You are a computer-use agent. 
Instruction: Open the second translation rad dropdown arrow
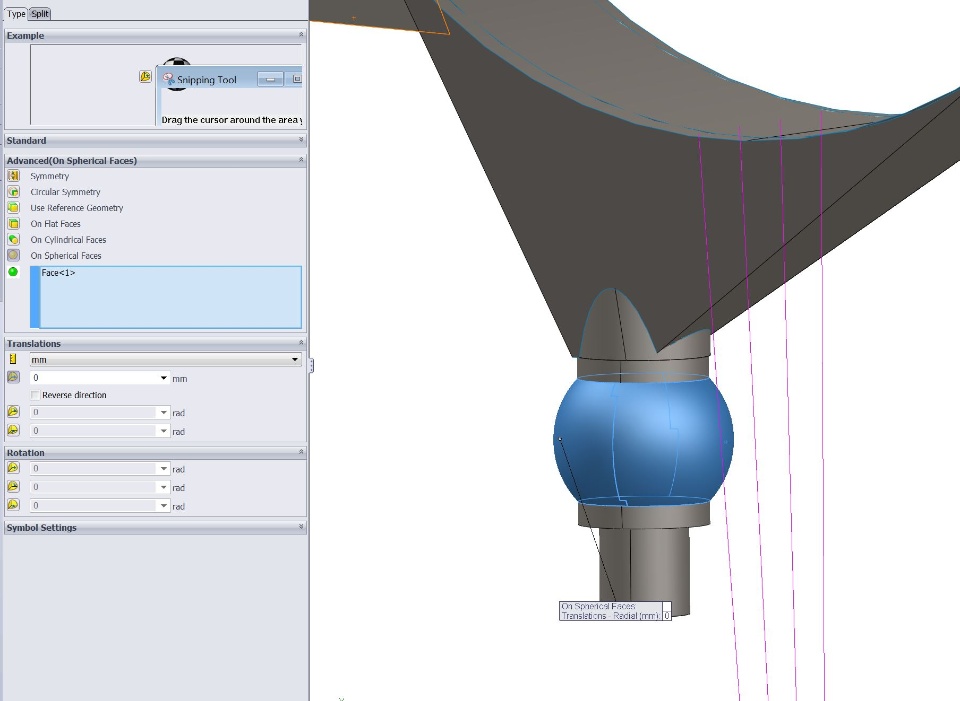tap(163, 431)
